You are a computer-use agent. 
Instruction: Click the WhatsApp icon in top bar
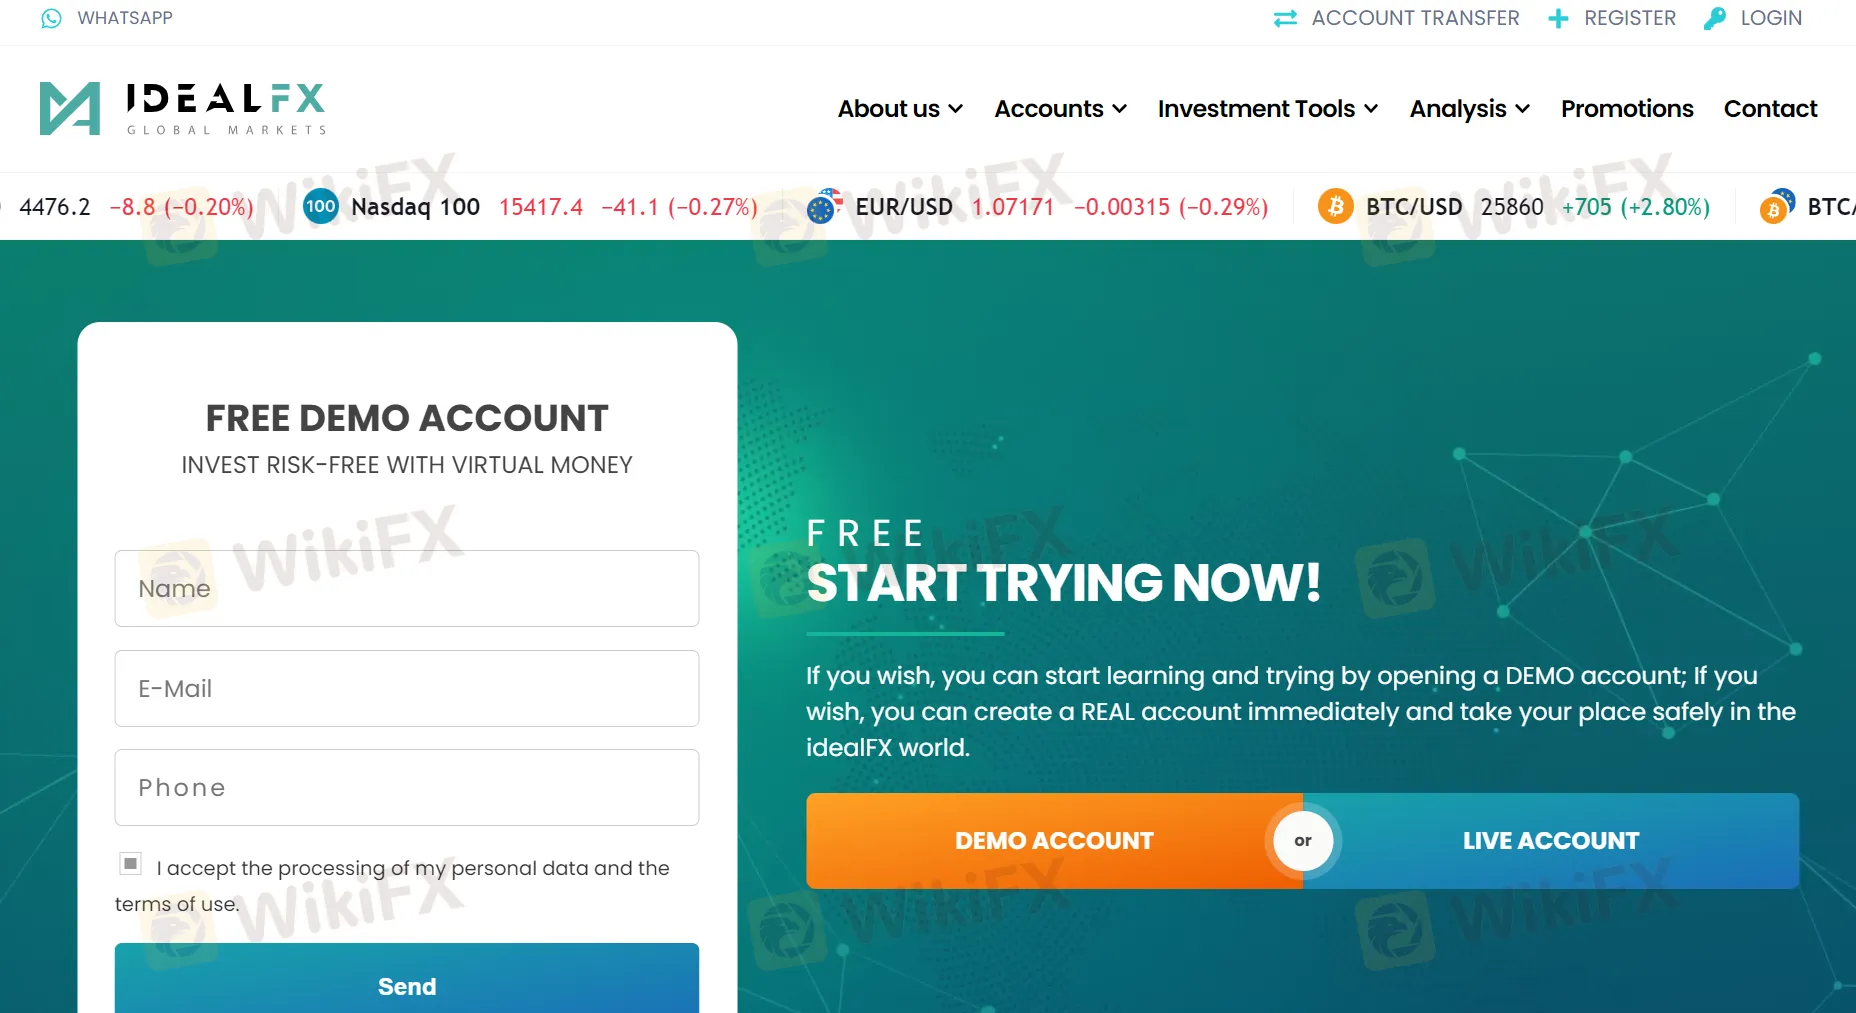pyautogui.click(x=51, y=18)
